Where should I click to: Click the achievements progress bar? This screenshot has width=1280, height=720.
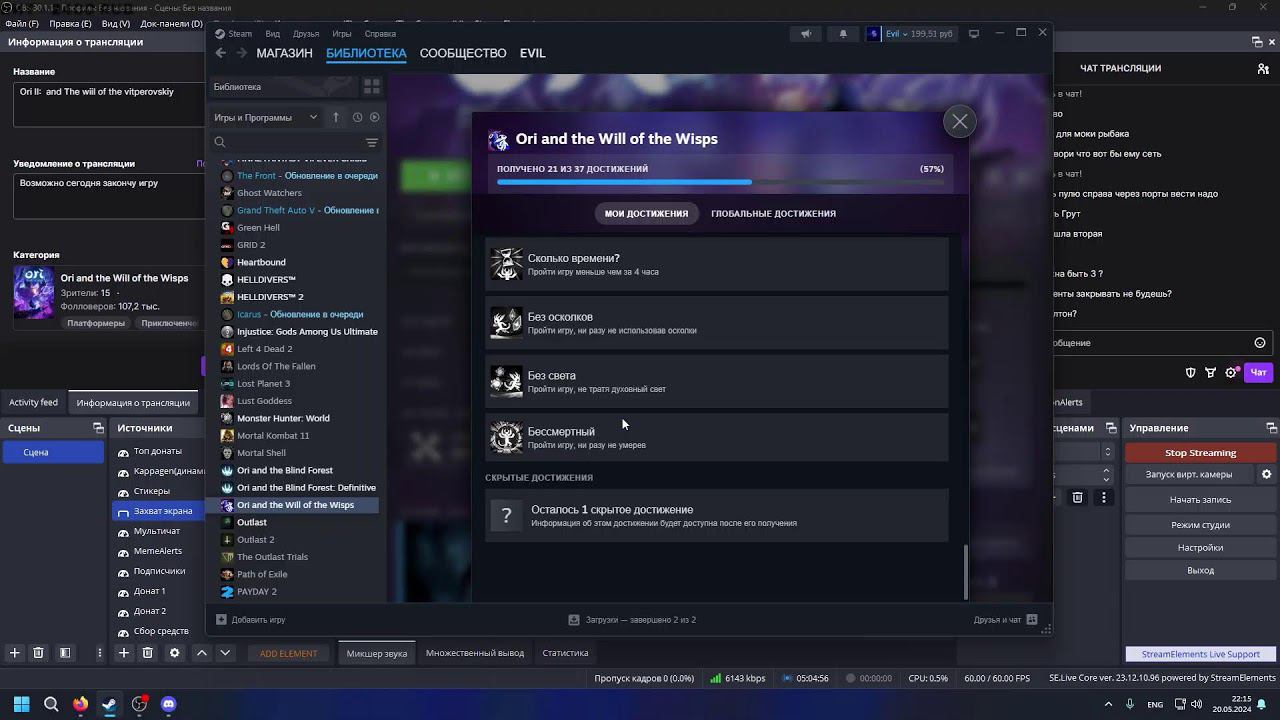pos(720,182)
